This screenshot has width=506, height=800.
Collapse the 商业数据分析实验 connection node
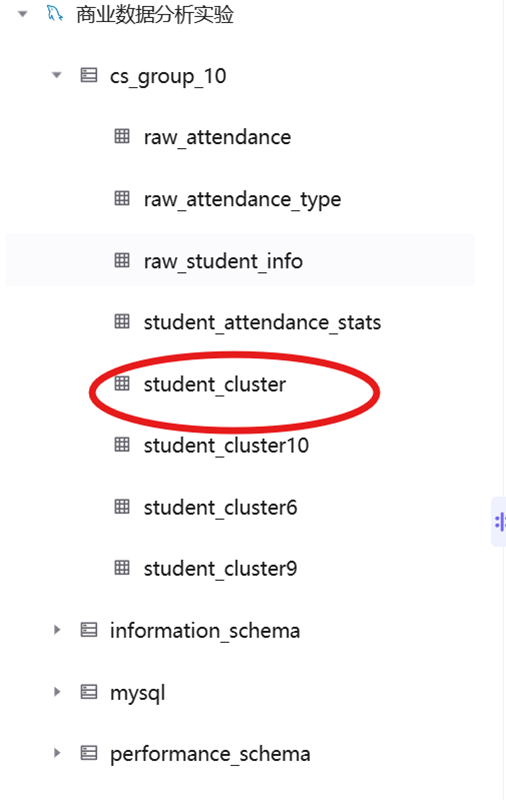tap(22, 14)
